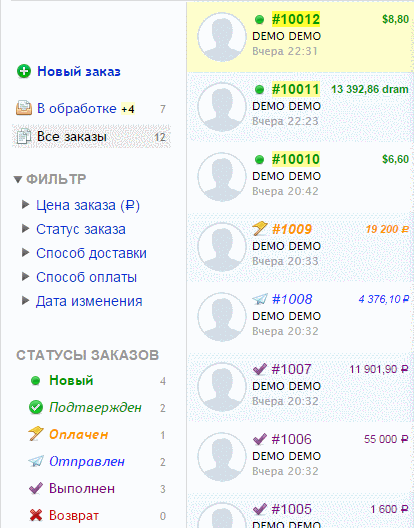Filter orders by Отправлен status

tap(87, 461)
